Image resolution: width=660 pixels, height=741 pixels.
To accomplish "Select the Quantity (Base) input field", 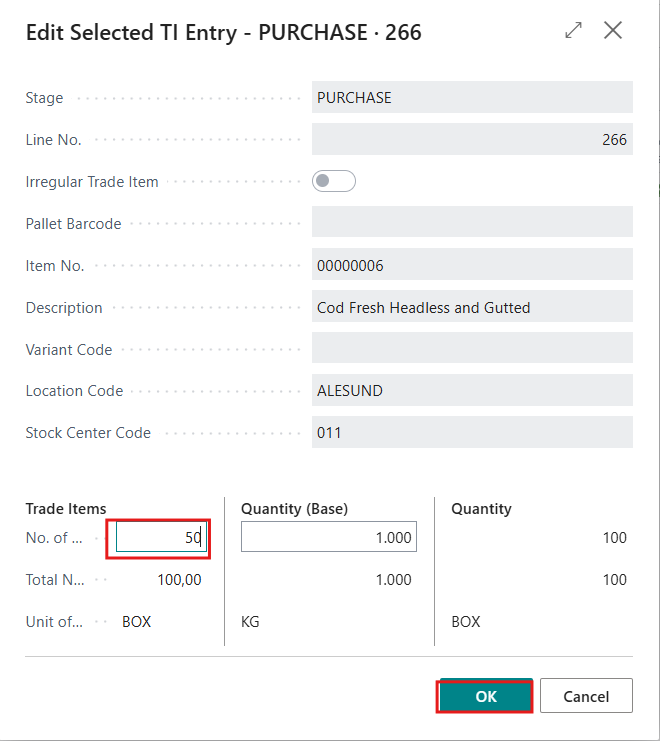I will tap(329, 537).
